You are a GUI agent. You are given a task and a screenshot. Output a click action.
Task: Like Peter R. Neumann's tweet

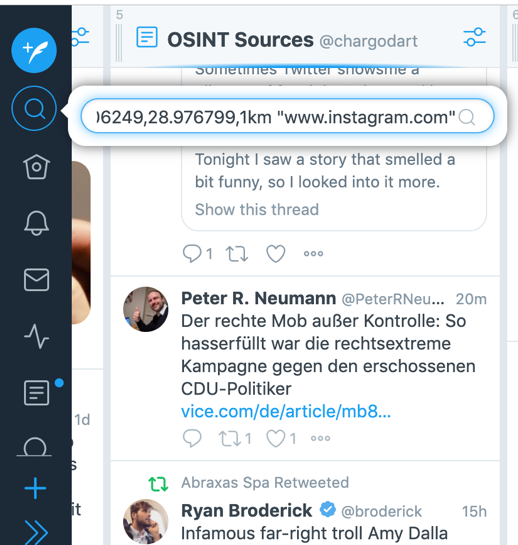276,438
